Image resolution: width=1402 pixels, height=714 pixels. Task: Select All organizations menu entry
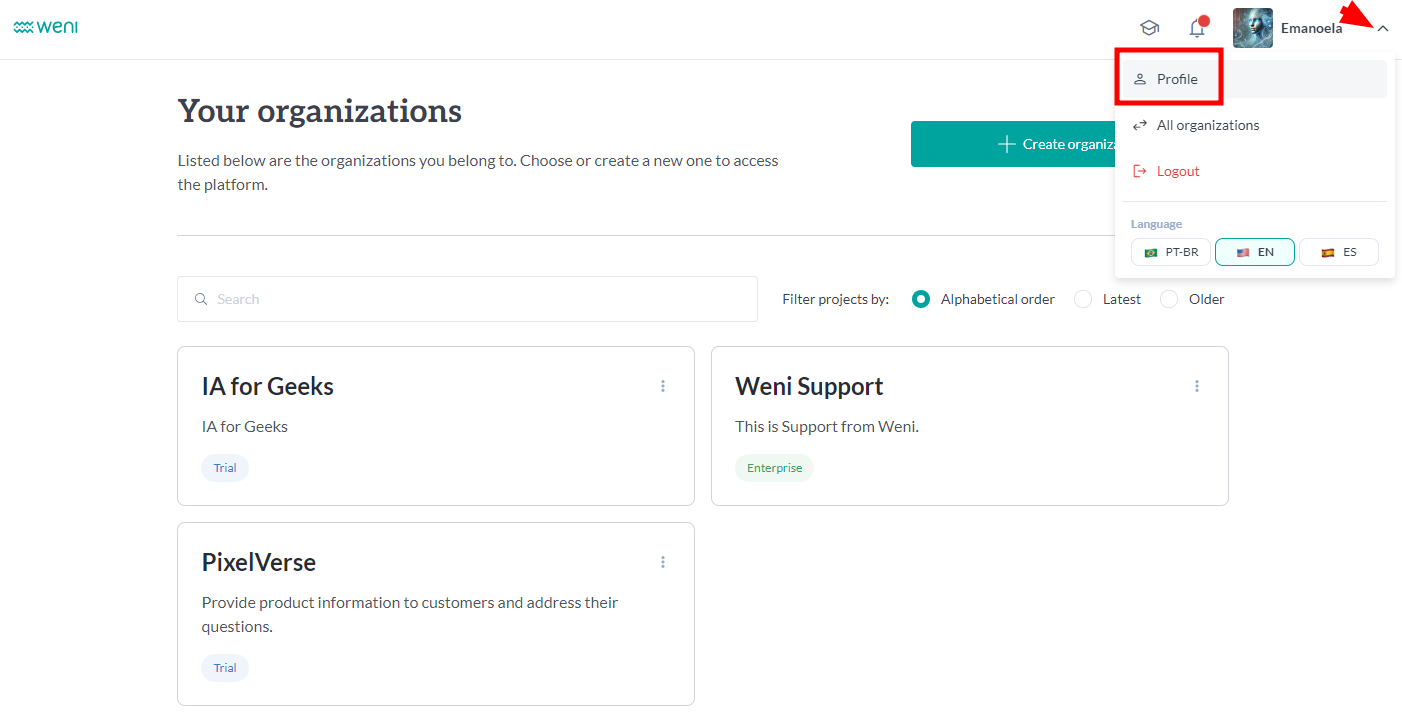pos(1207,125)
